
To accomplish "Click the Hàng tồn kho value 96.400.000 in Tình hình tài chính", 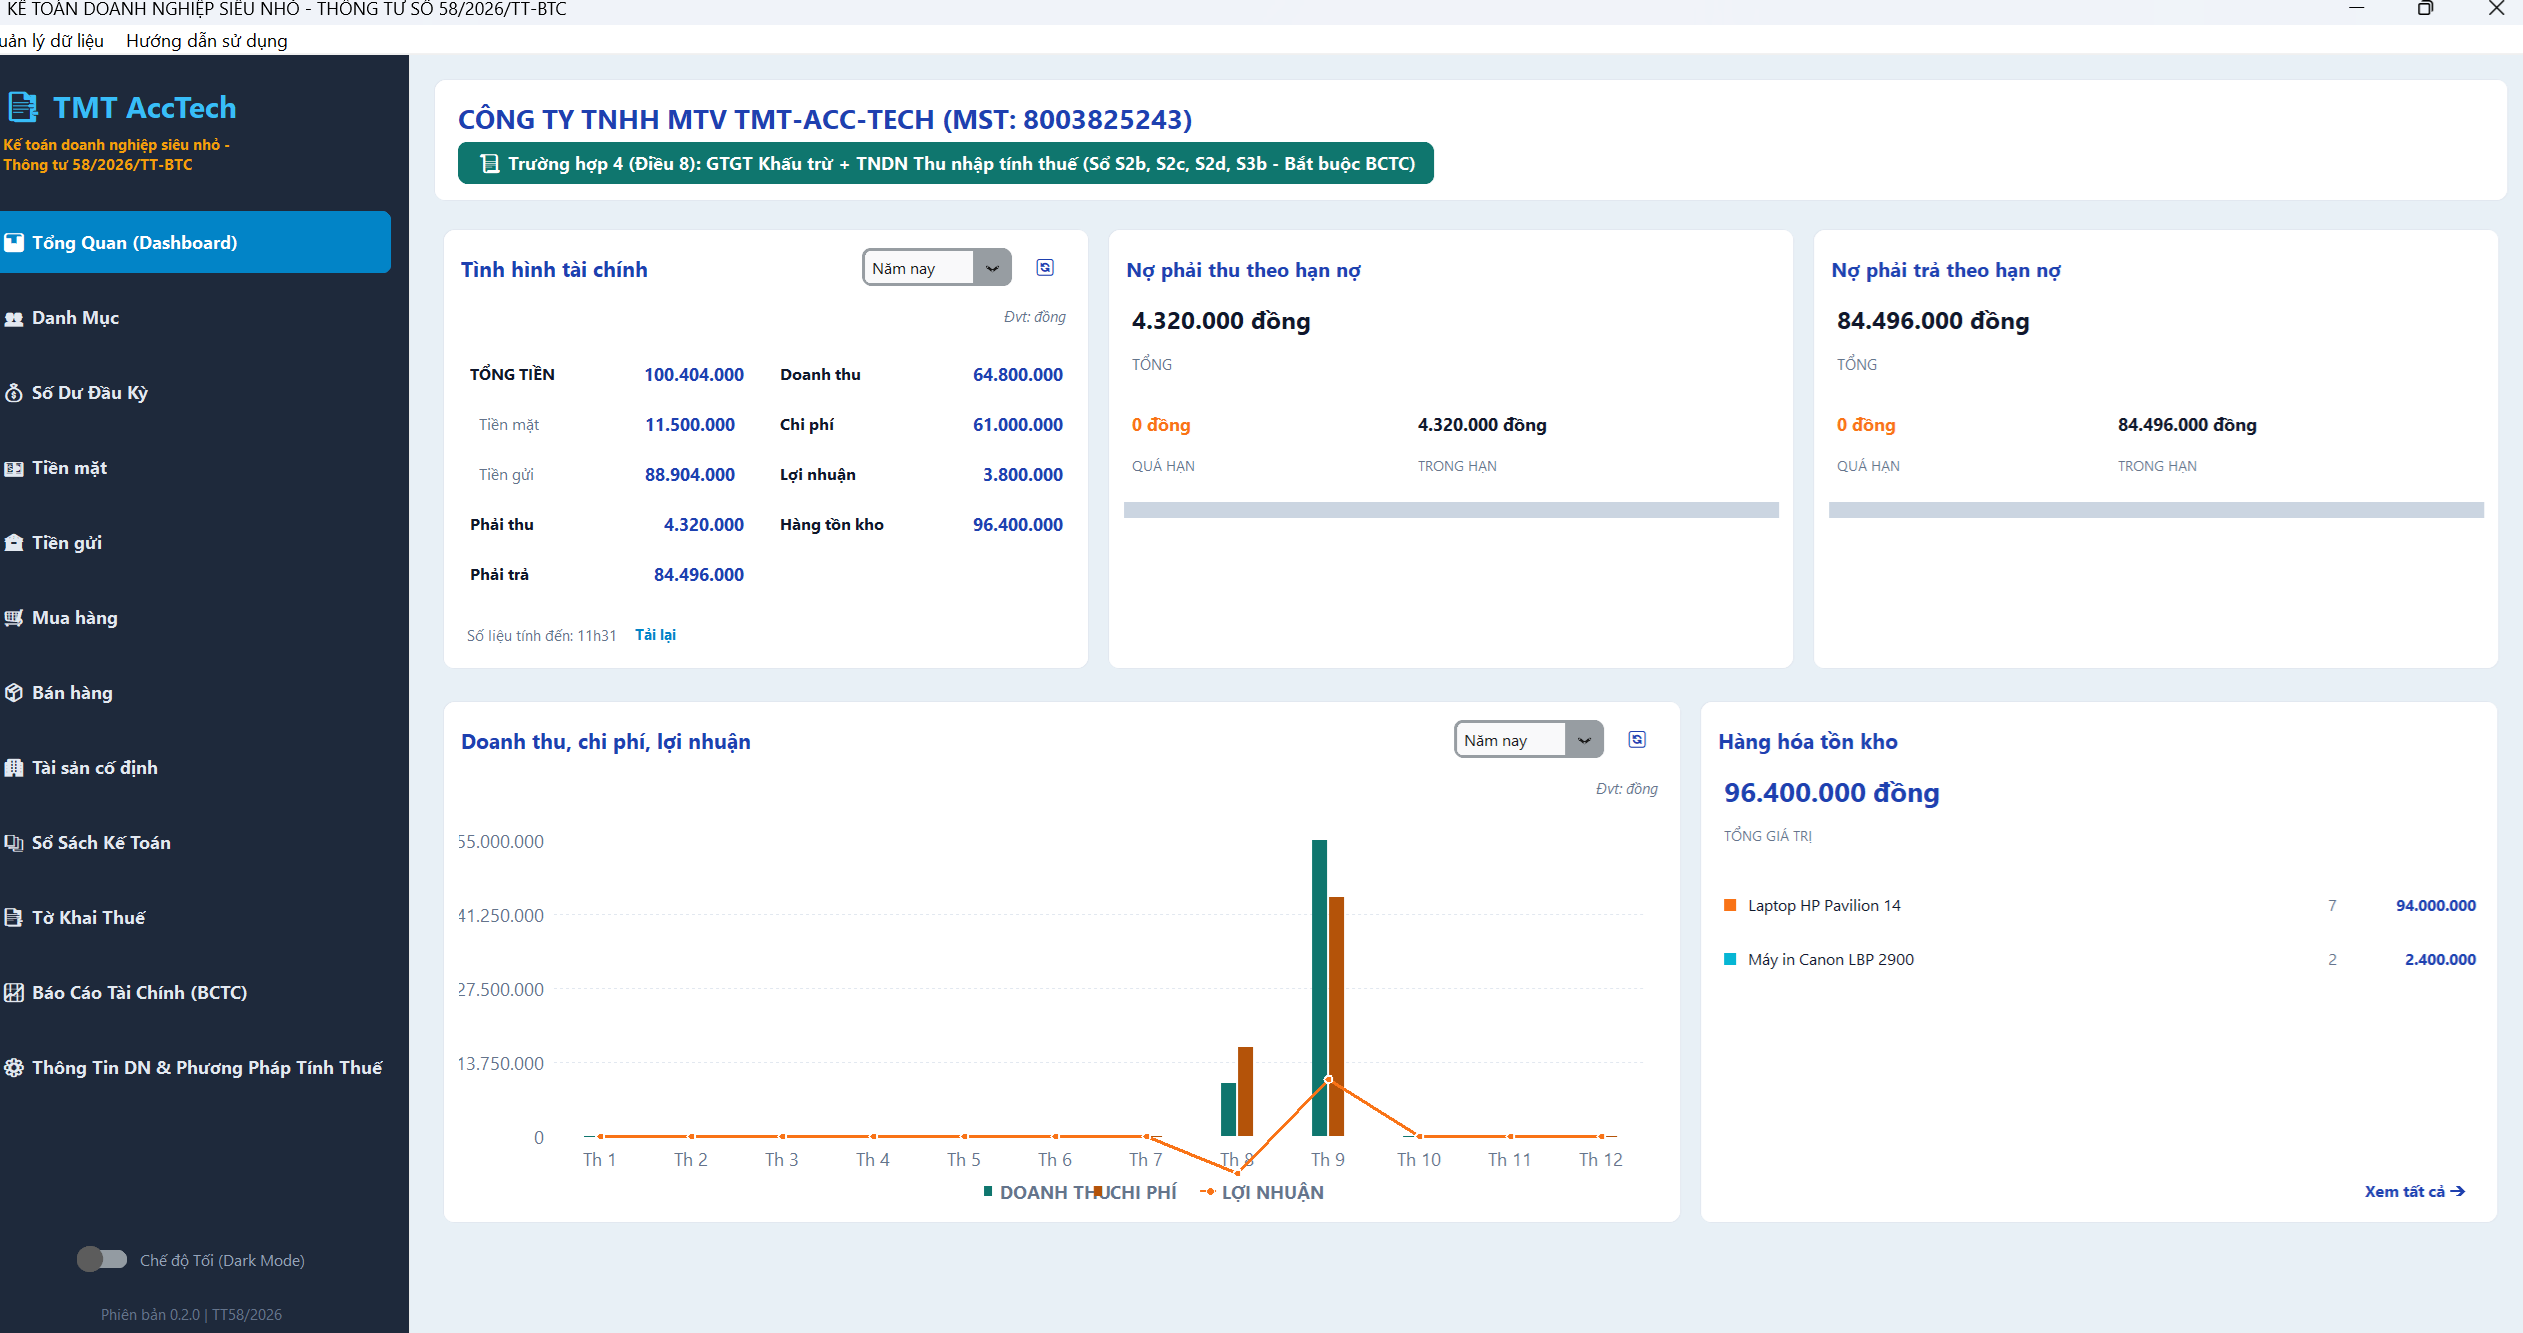I will click(1018, 525).
